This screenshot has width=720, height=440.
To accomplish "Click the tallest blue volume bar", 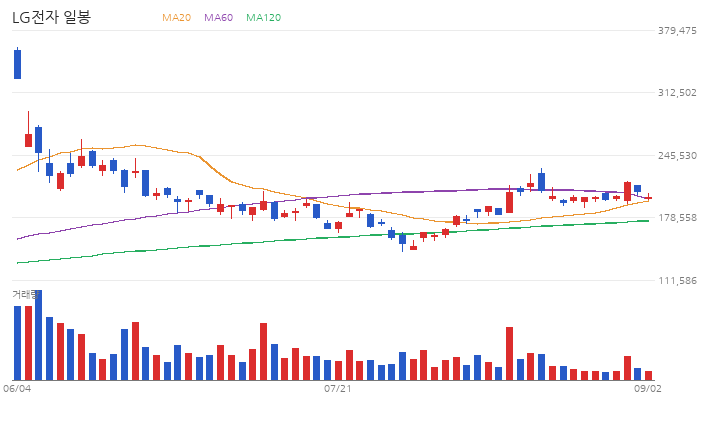I will [39, 335].
